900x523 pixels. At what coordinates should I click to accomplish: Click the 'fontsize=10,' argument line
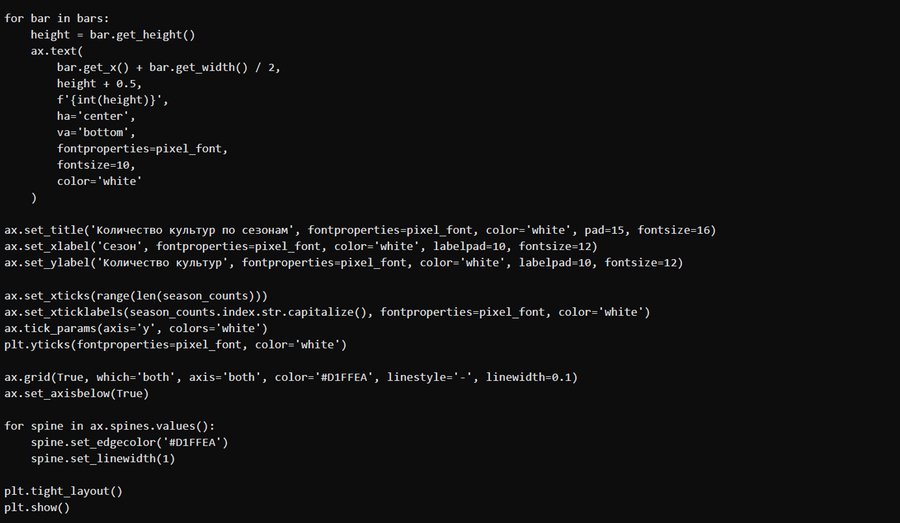point(96,165)
